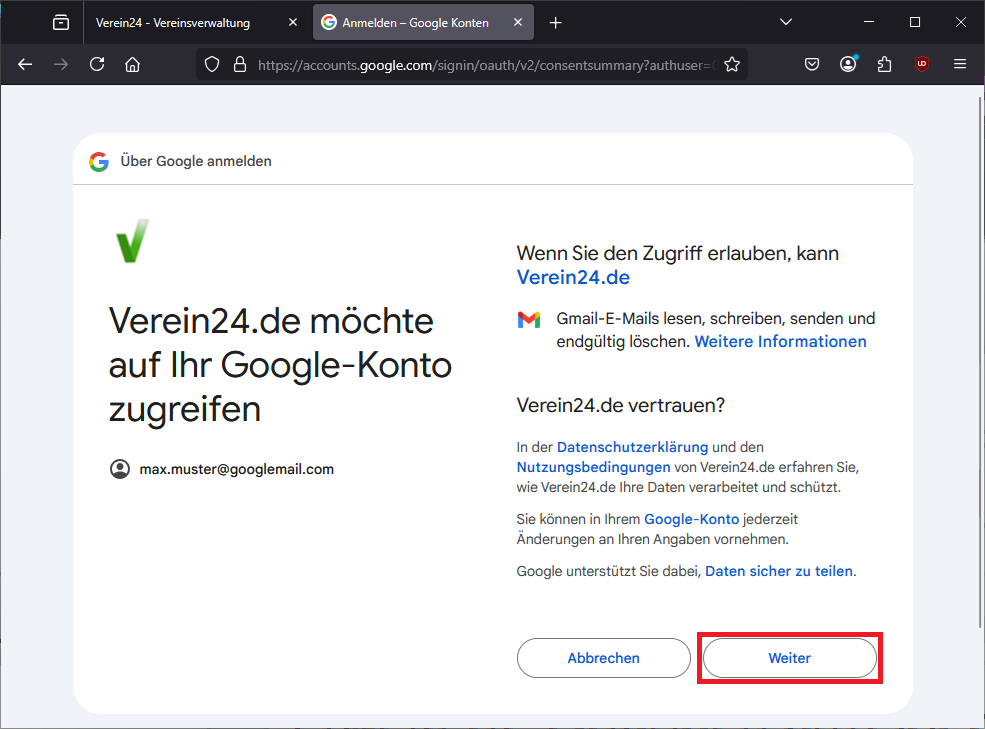Open the Firefox hamburger menu
Image resolution: width=985 pixels, height=729 pixels.
click(960, 64)
